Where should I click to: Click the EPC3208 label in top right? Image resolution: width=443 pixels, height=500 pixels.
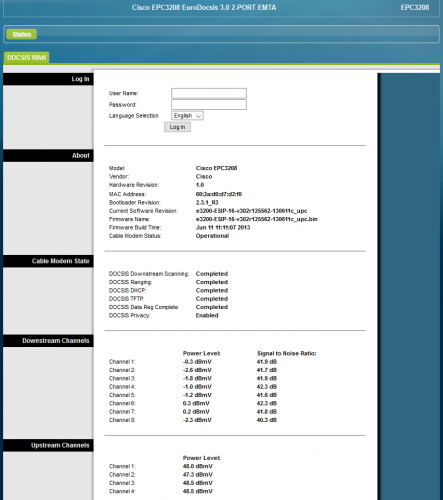pos(415,7)
